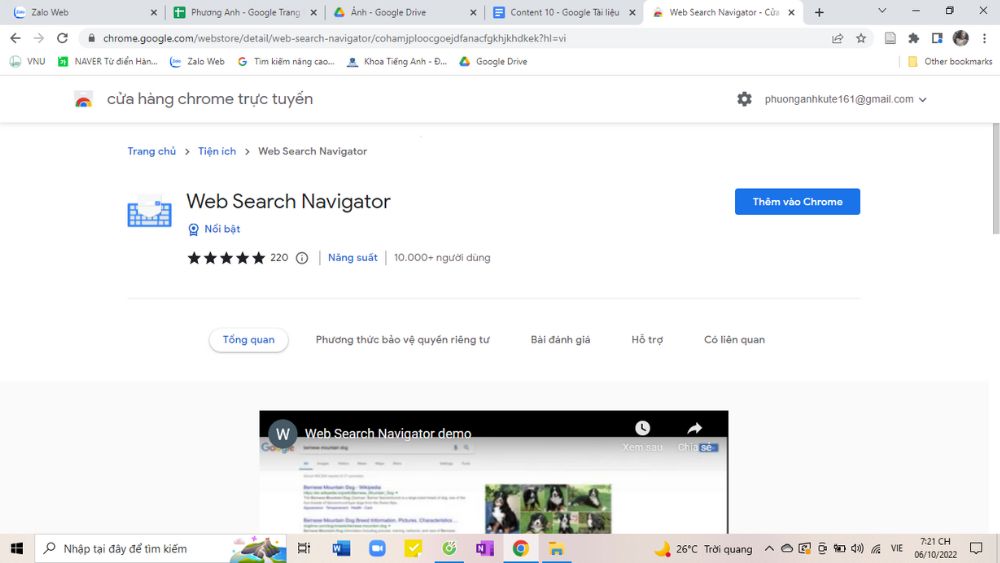Go back to the previous page
1000x563 pixels.
(x=15, y=38)
